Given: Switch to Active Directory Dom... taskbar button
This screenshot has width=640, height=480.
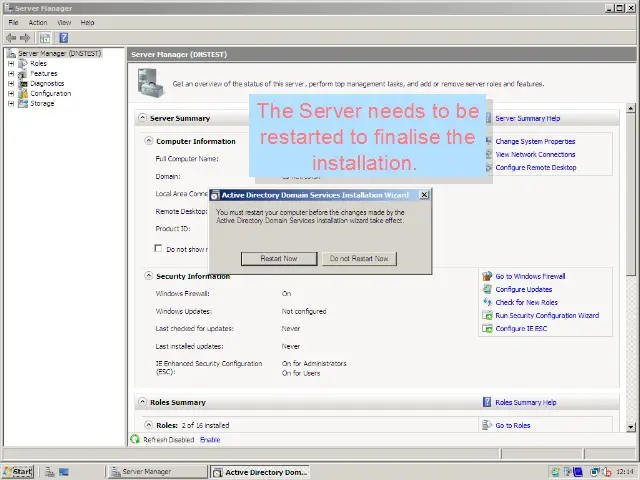Looking at the screenshot, I should point(260,472).
